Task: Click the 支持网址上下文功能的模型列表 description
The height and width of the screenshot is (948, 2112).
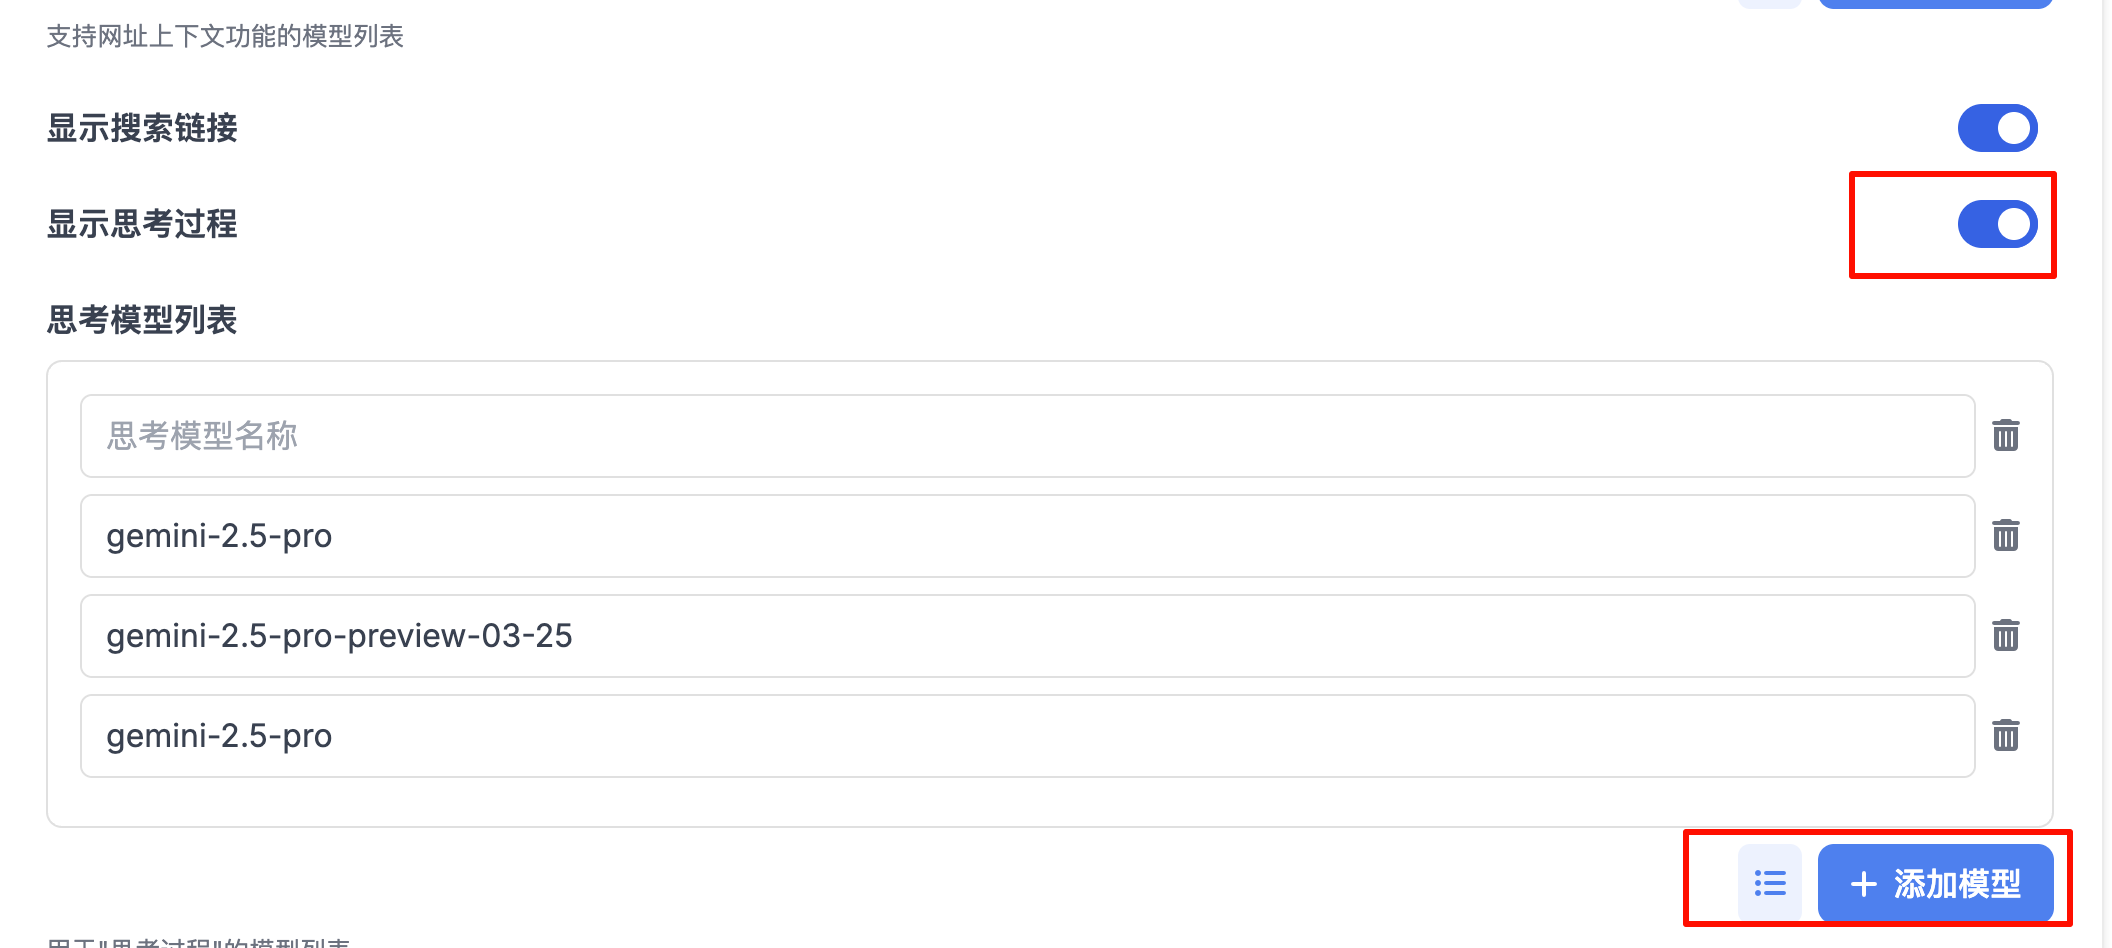Action: (x=225, y=37)
